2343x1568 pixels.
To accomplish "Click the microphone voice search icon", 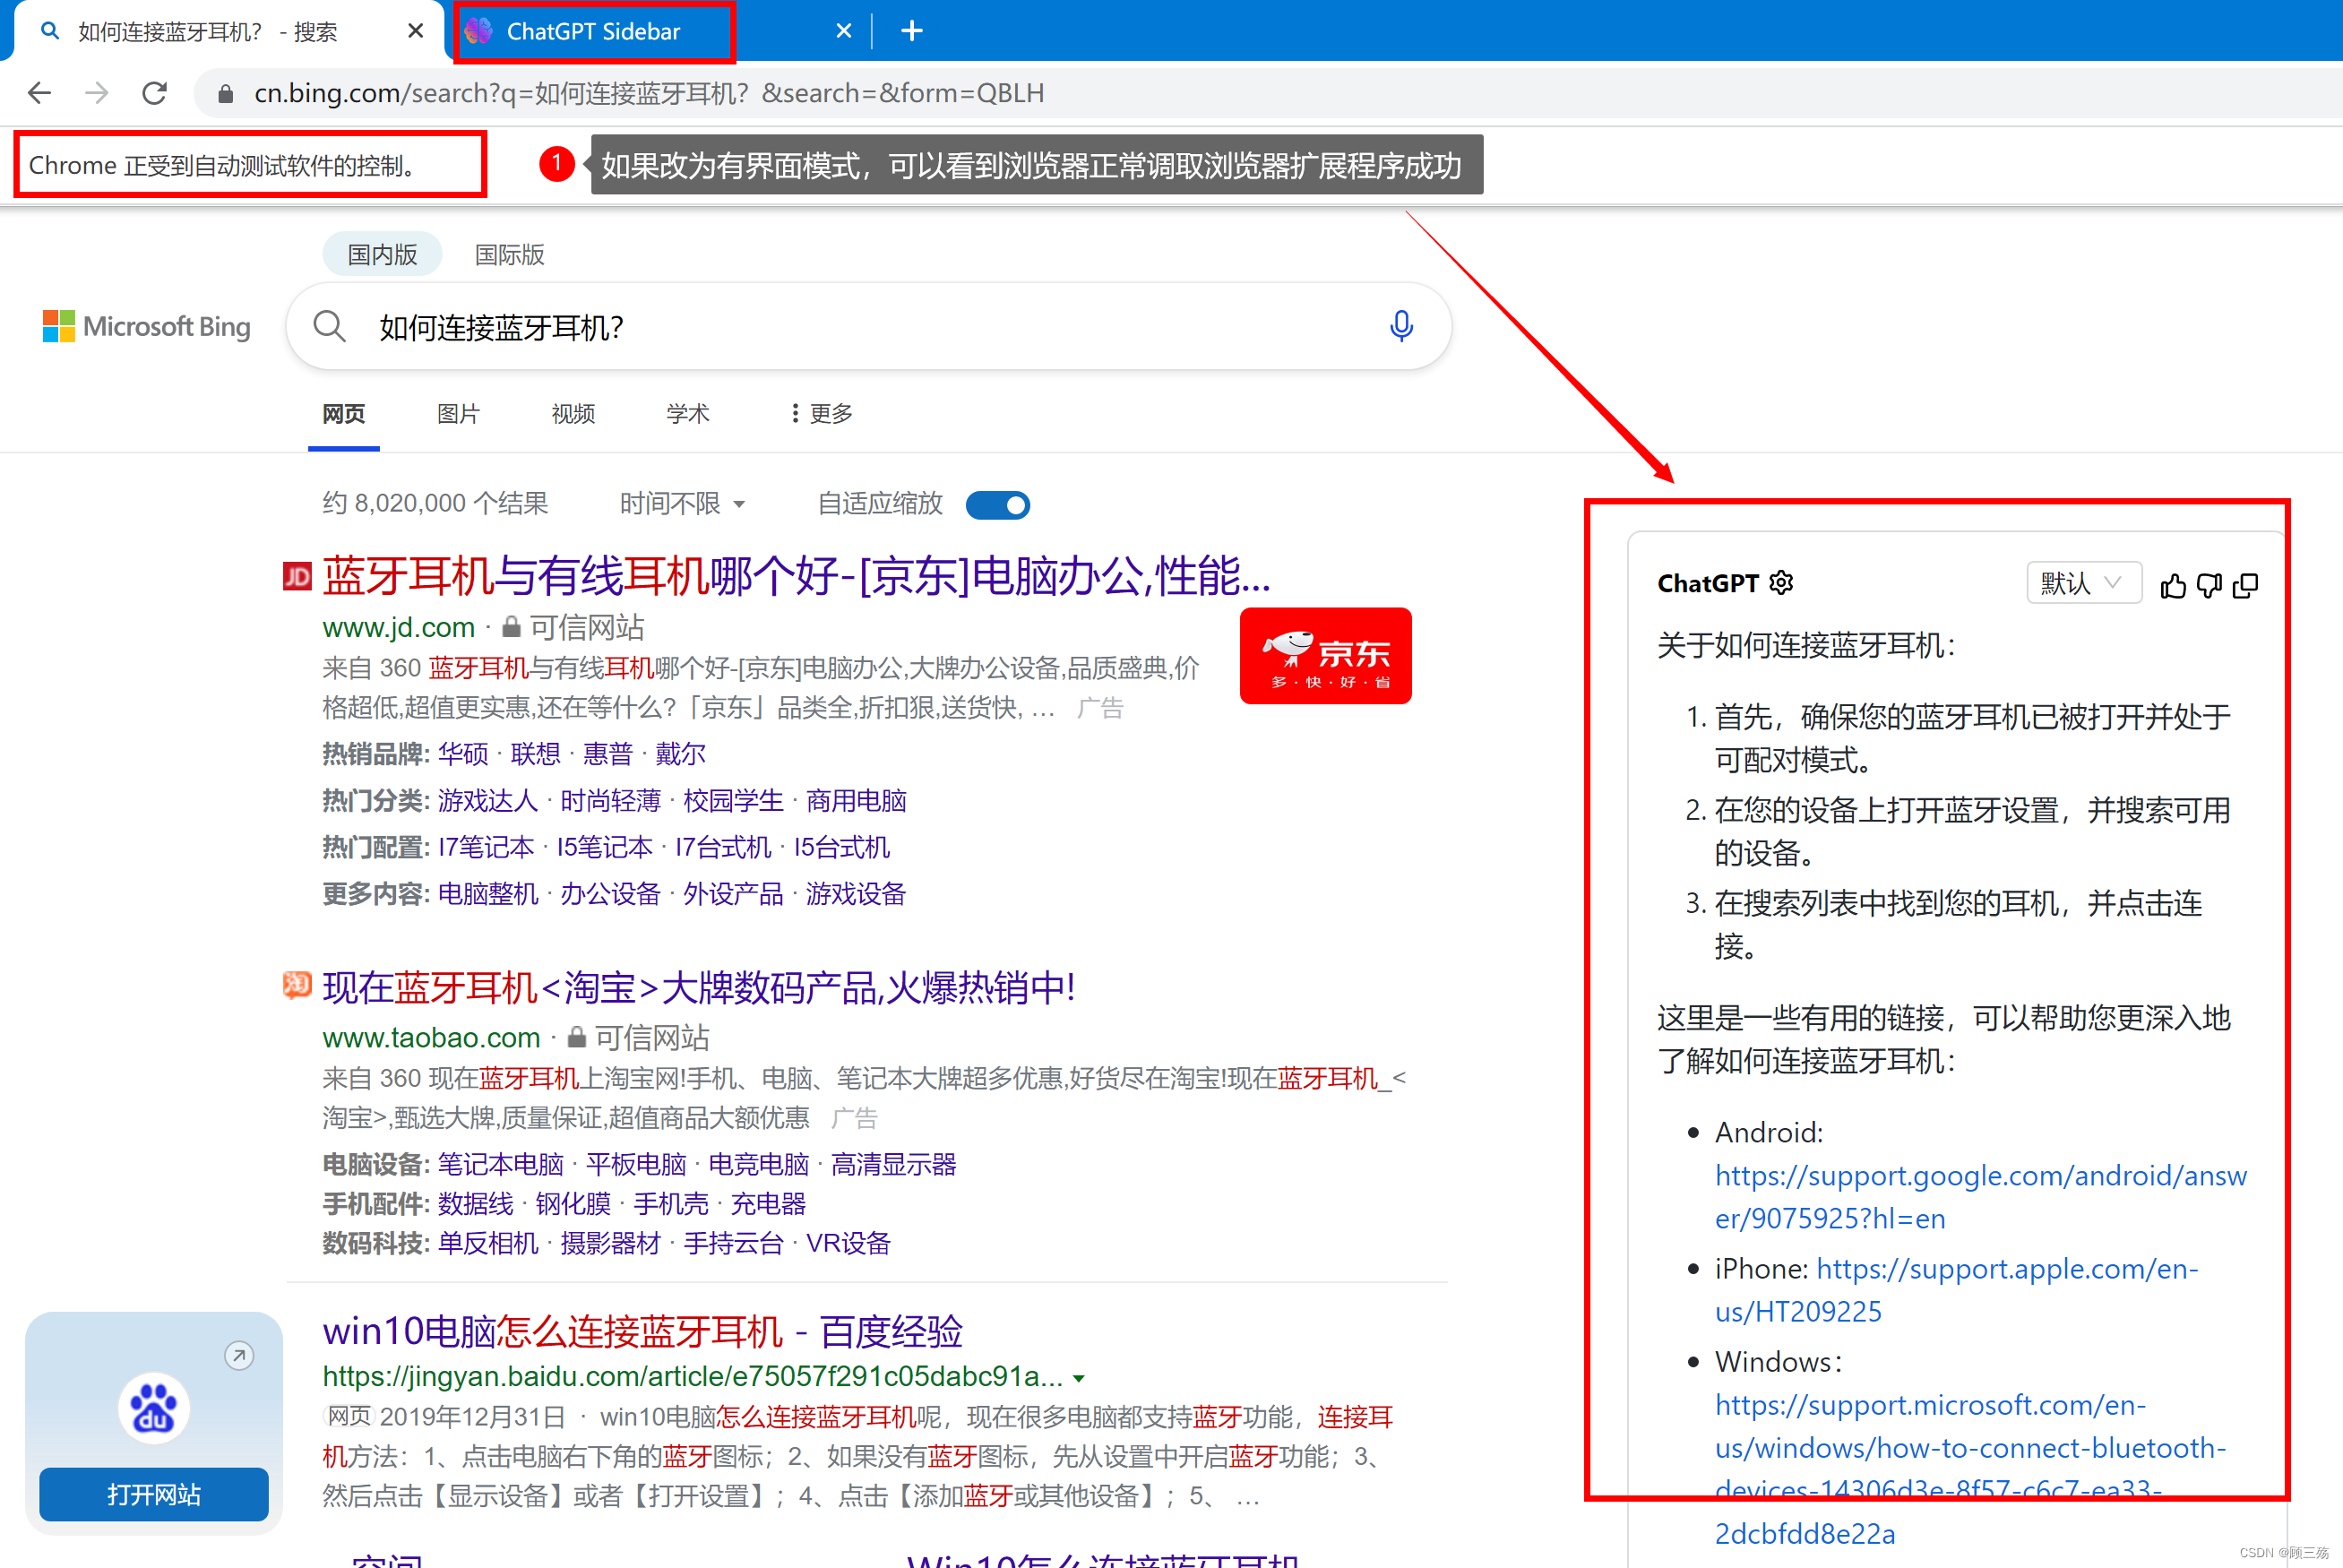I will tap(1401, 326).
